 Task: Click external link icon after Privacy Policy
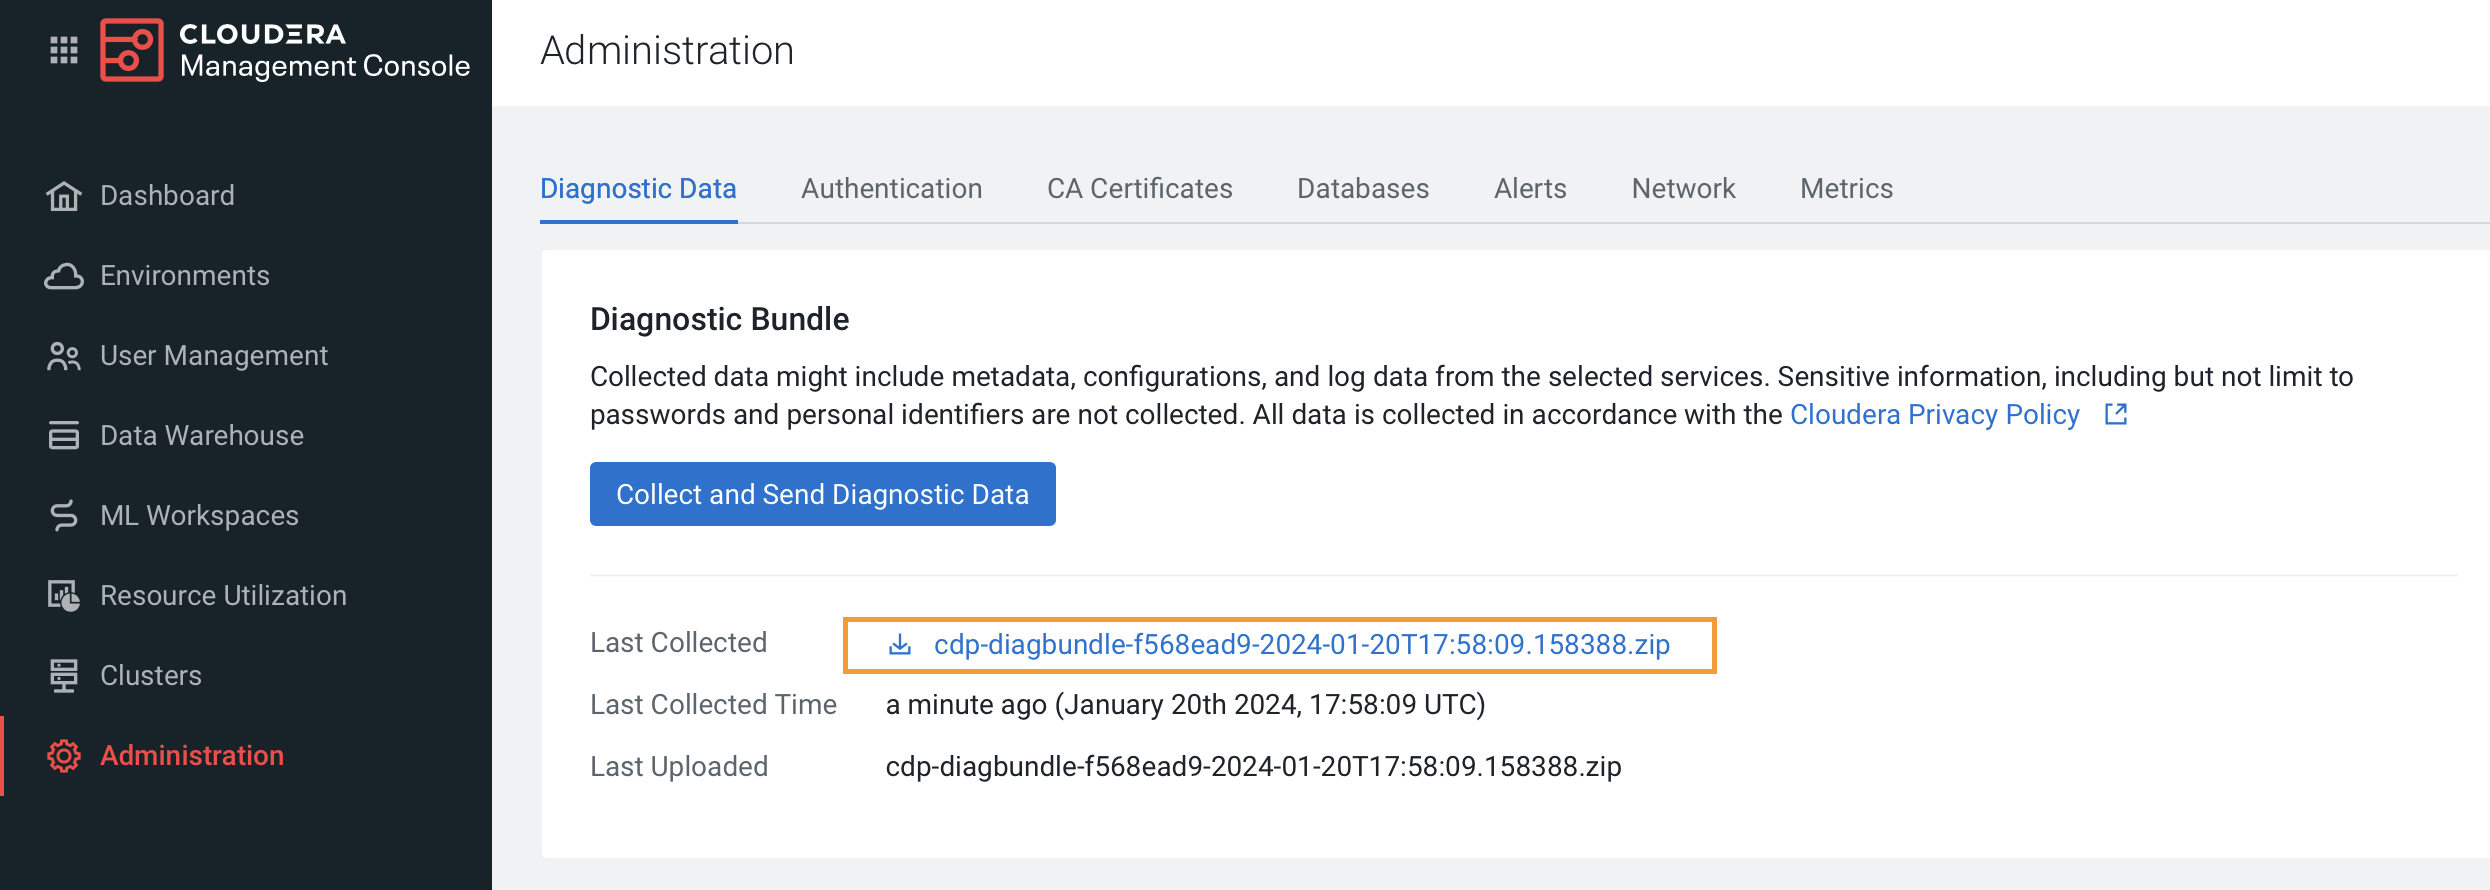(2116, 414)
